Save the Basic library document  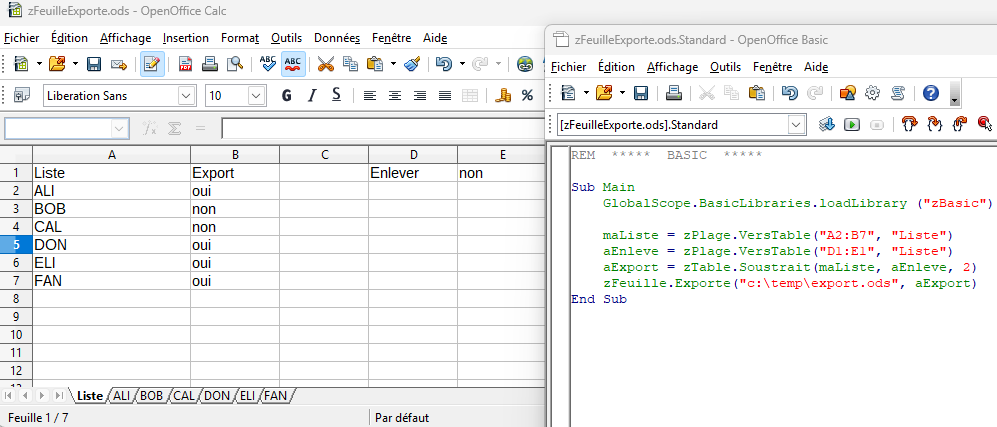(x=641, y=93)
